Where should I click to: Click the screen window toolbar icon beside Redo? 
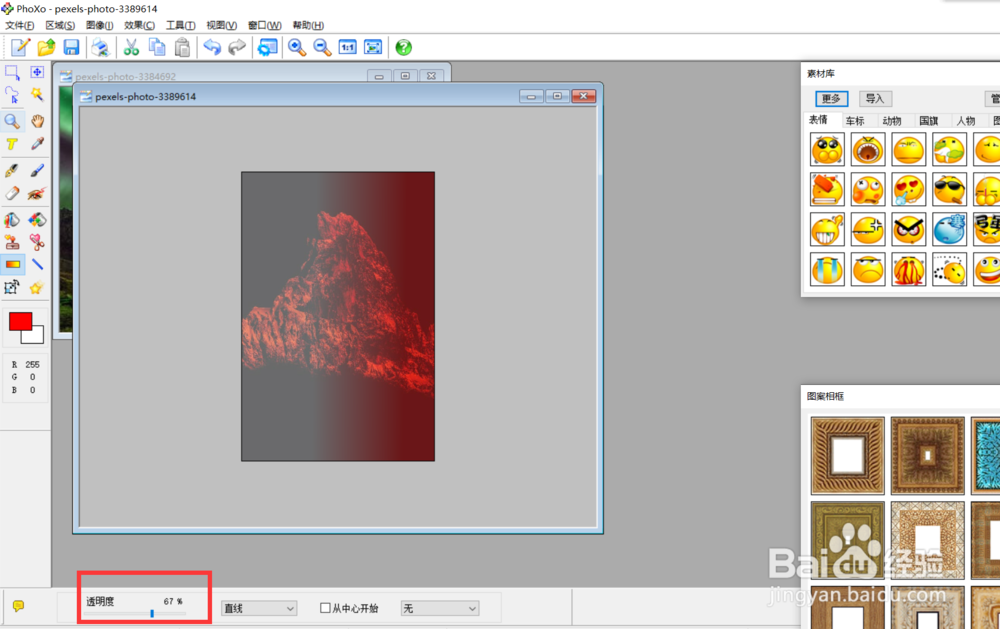click(x=267, y=47)
